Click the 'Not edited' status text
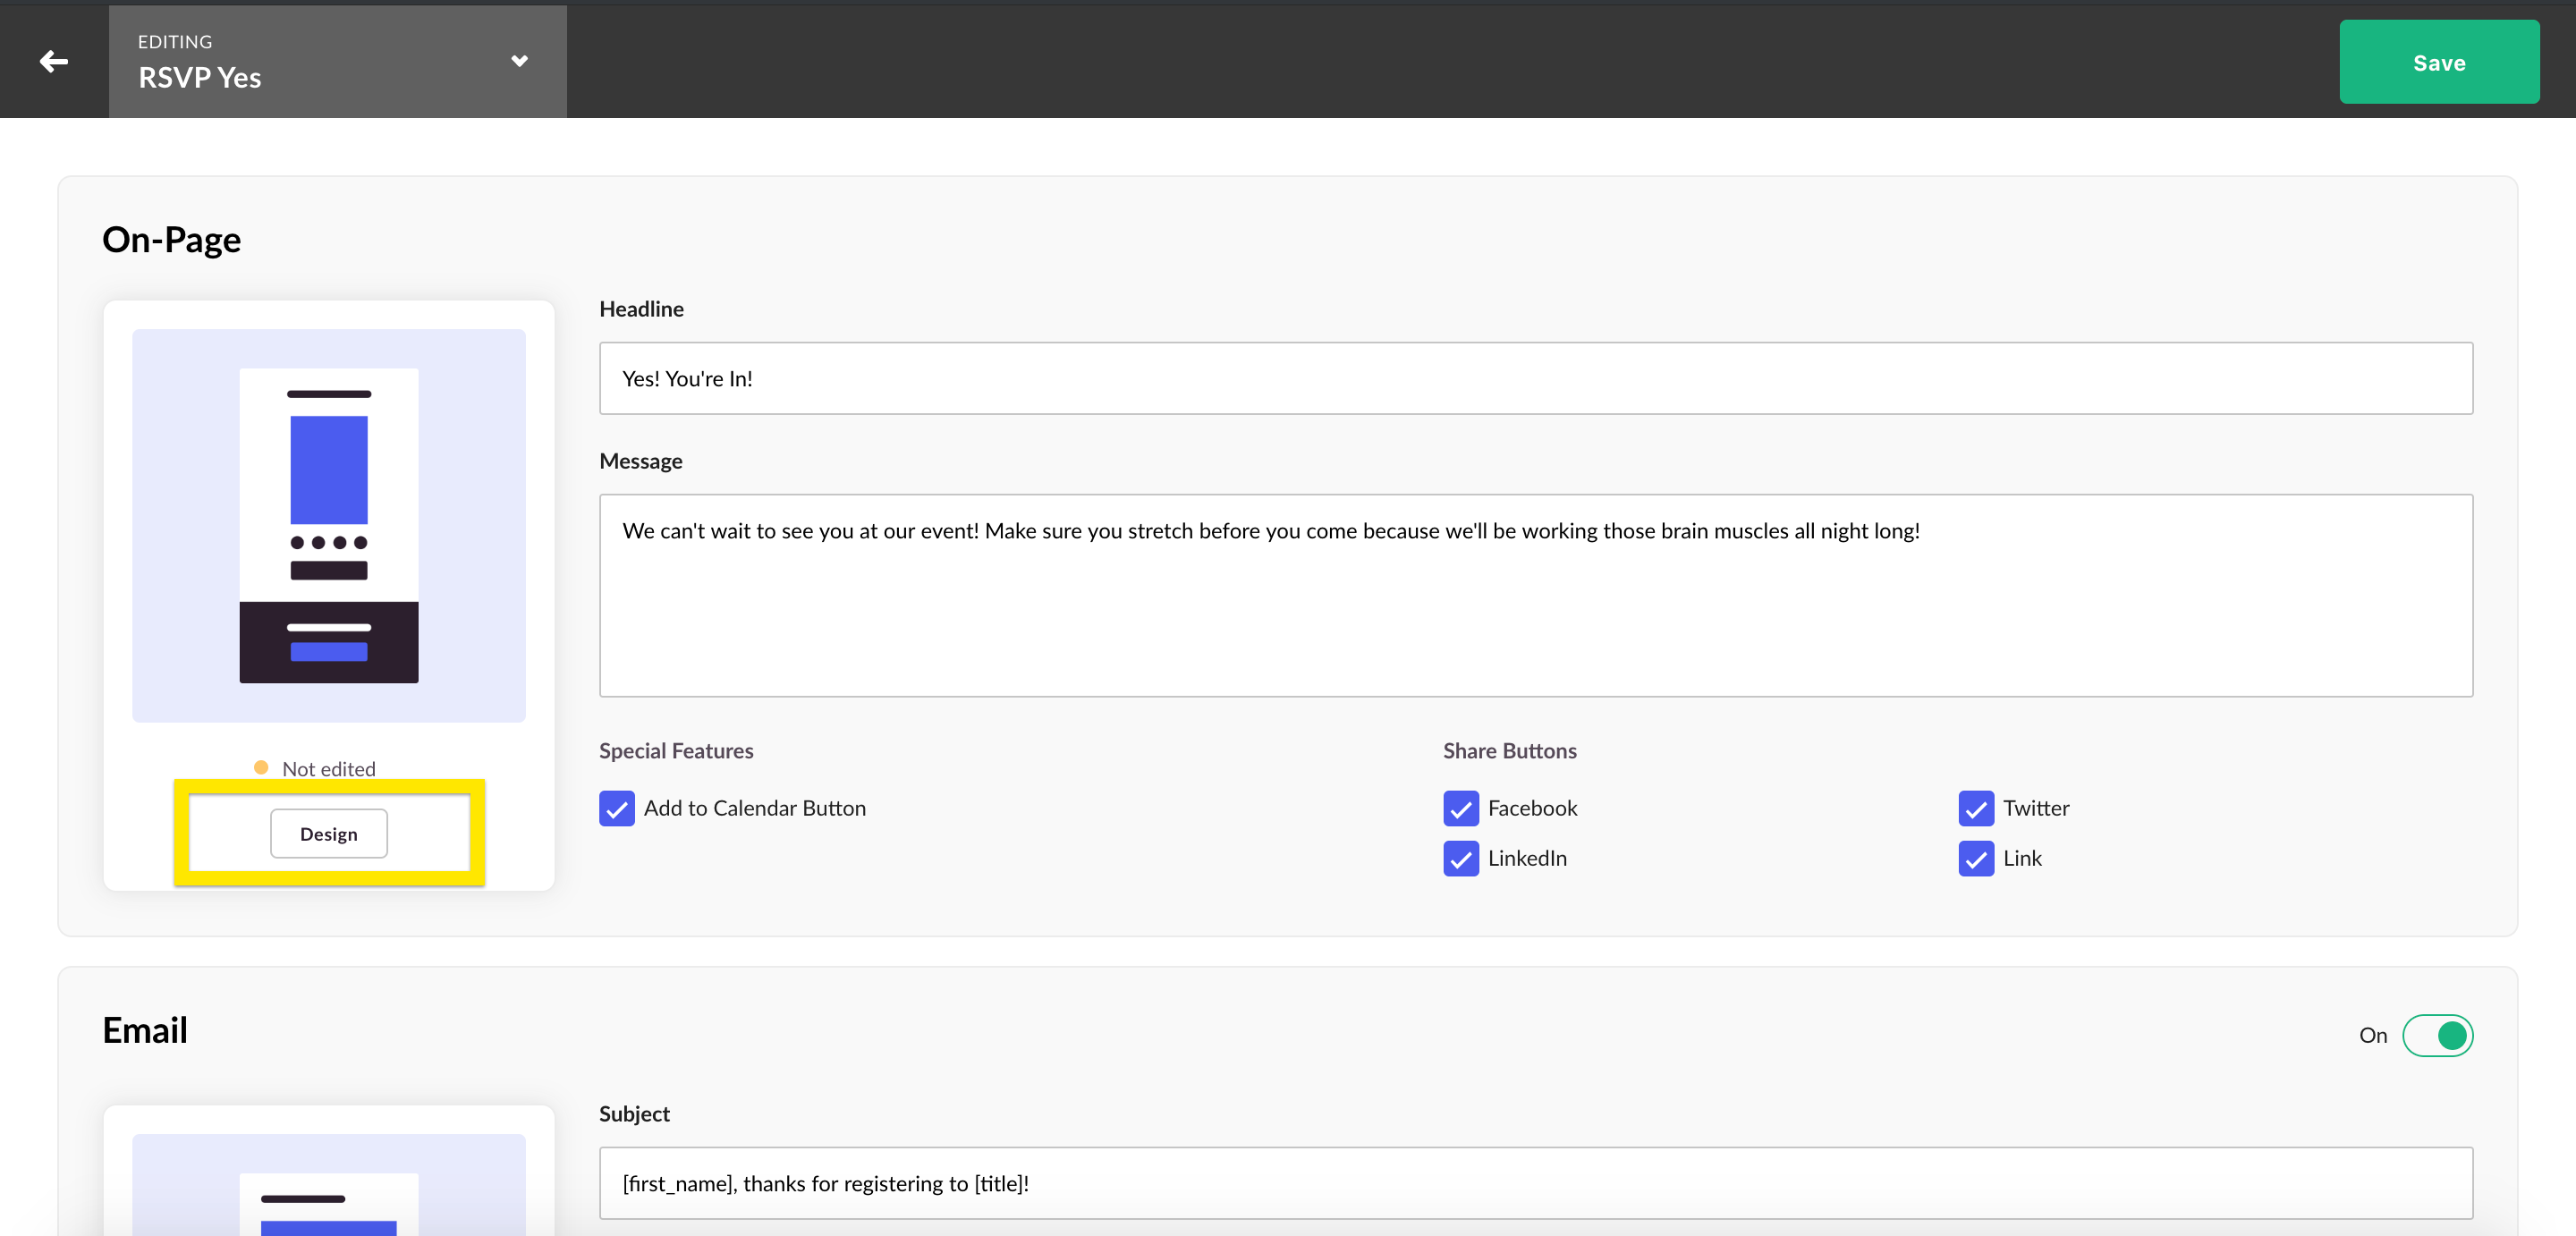The image size is (2576, 1236). [x=328, y=768]
